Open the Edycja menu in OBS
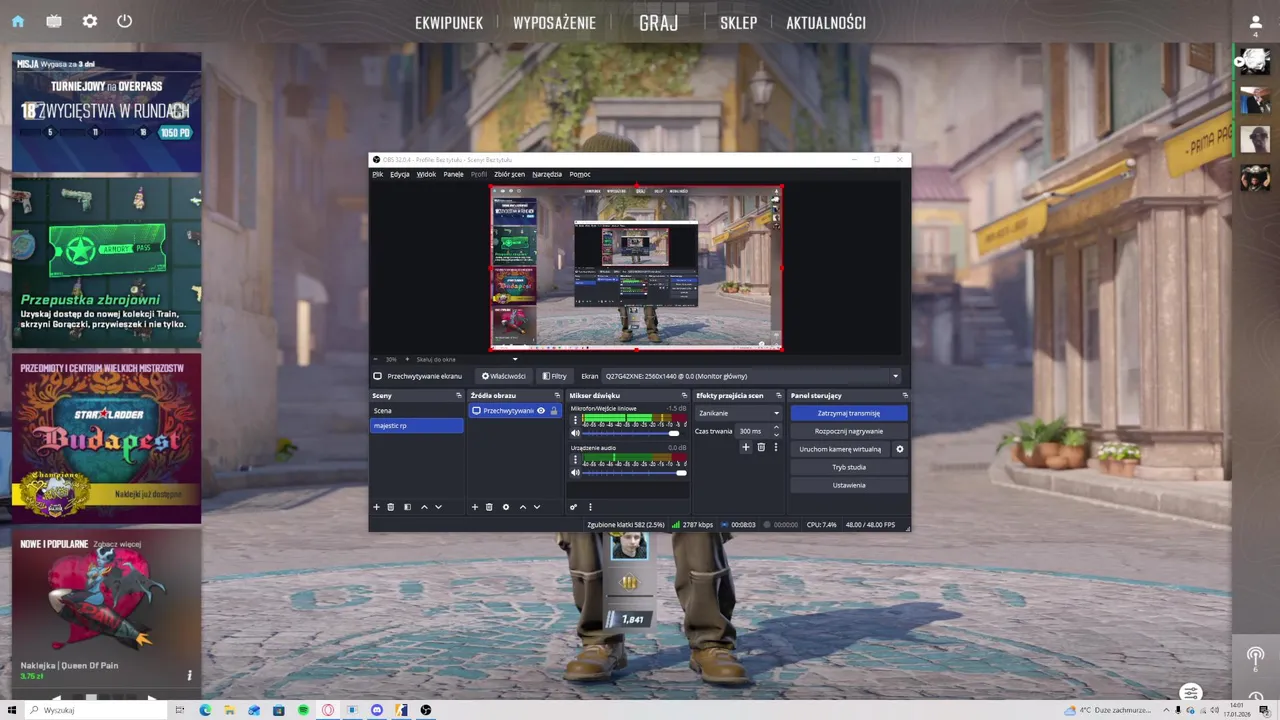1280x720 pixels. pyautogui.click(x=400, y=174)
